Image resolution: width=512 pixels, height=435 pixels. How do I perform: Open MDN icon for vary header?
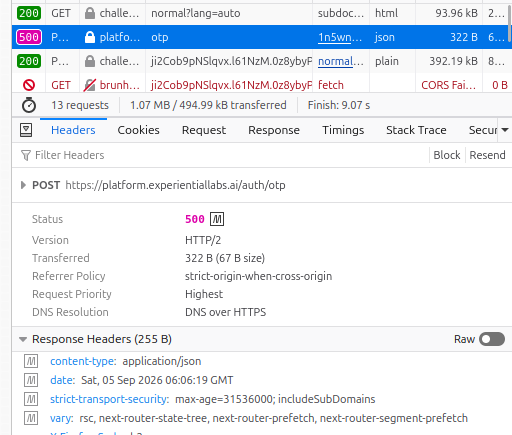tap(31, 418)
